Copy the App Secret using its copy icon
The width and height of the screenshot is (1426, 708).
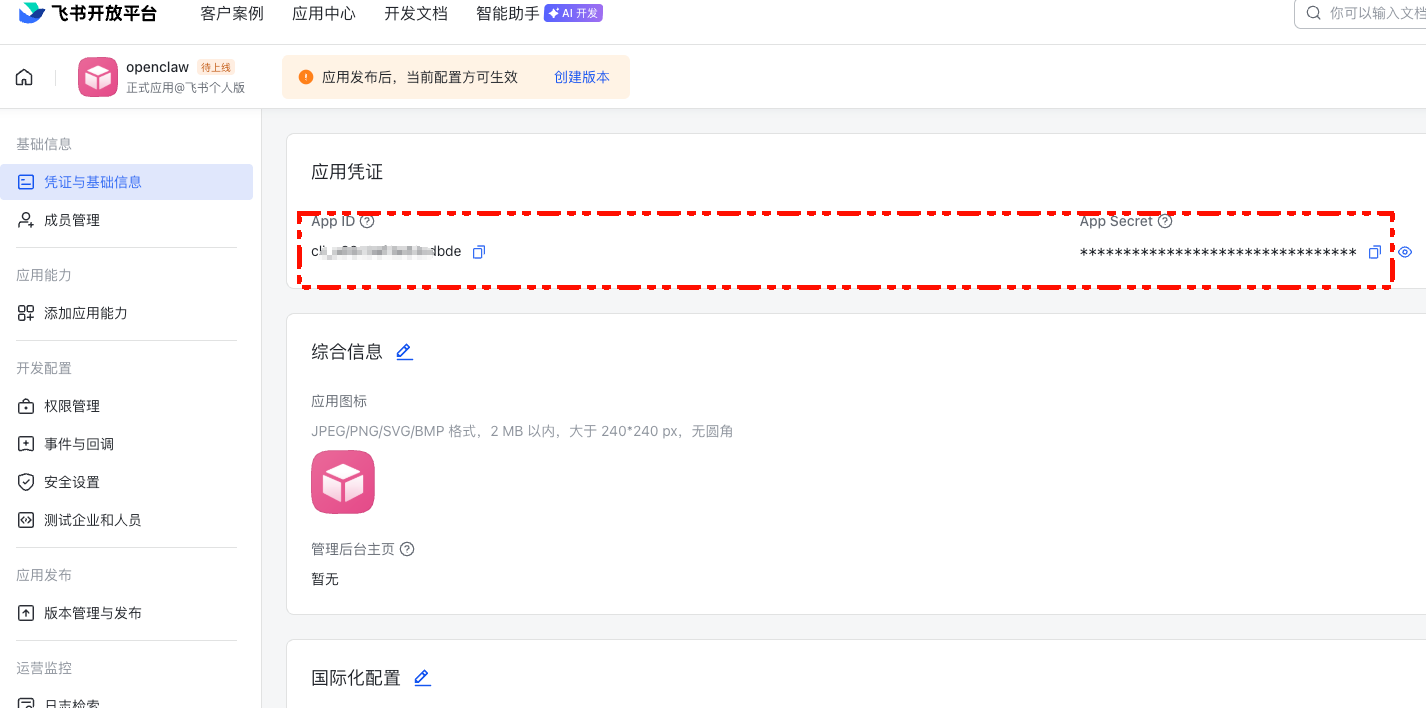(1375, 252)
